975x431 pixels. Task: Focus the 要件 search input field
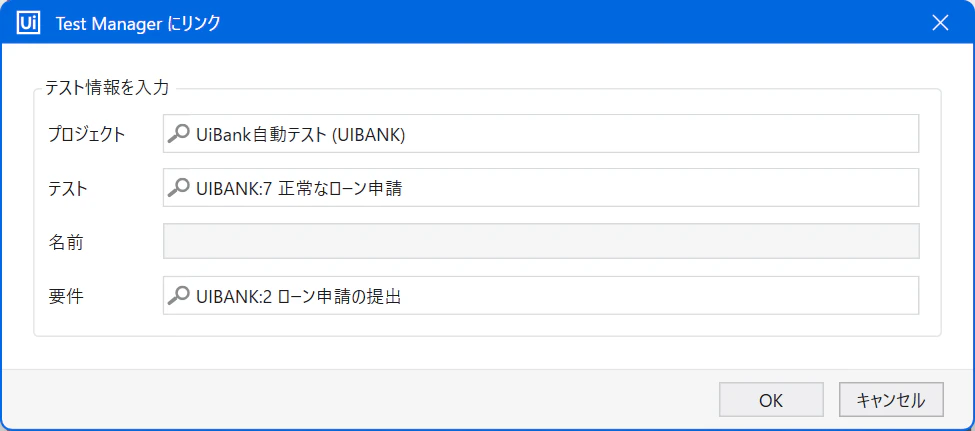[541, 295]
